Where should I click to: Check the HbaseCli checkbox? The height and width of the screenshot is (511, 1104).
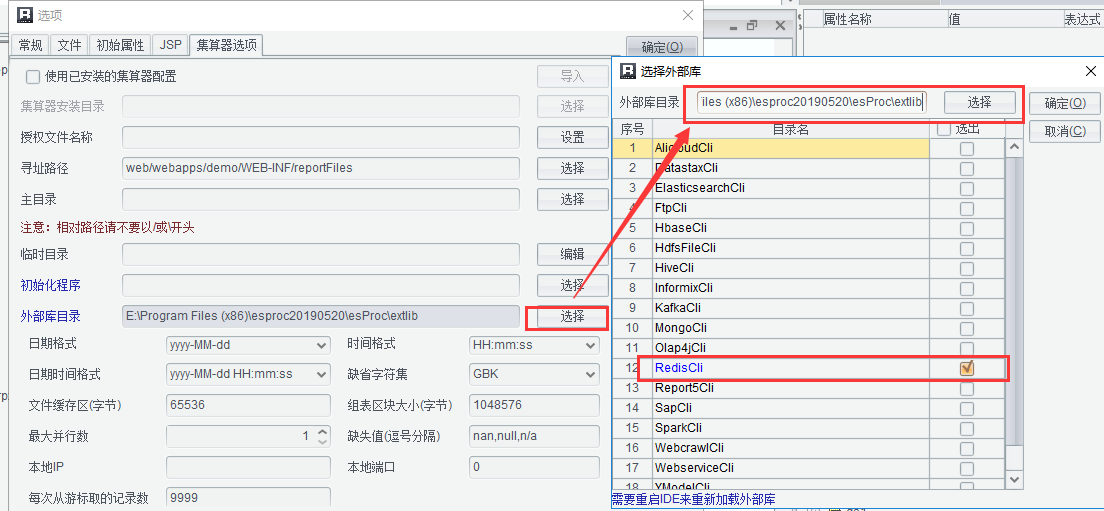point(967,228)
